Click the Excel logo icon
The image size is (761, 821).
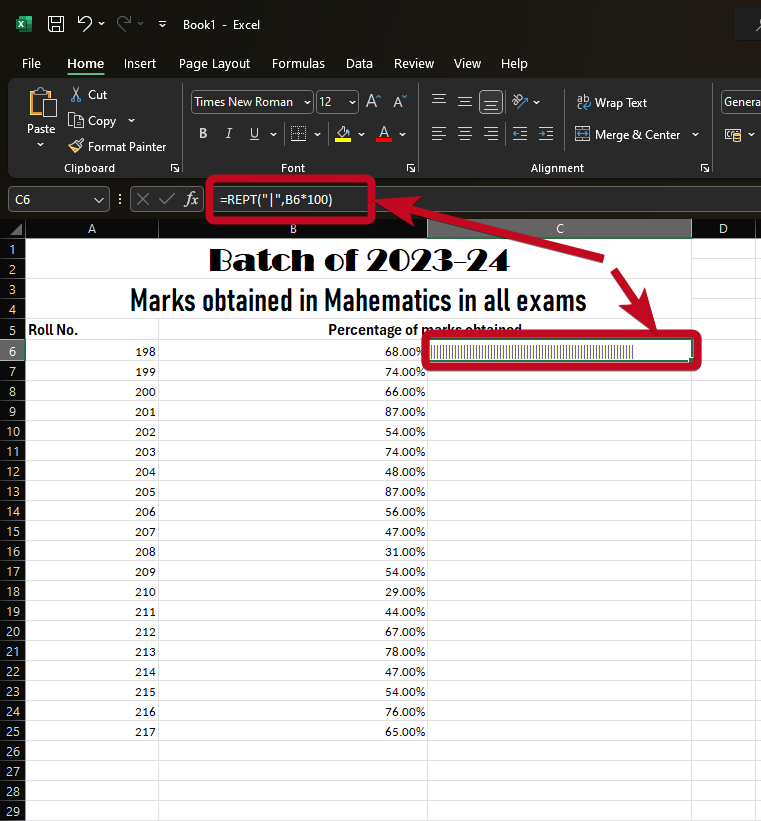tap(24, 24)
